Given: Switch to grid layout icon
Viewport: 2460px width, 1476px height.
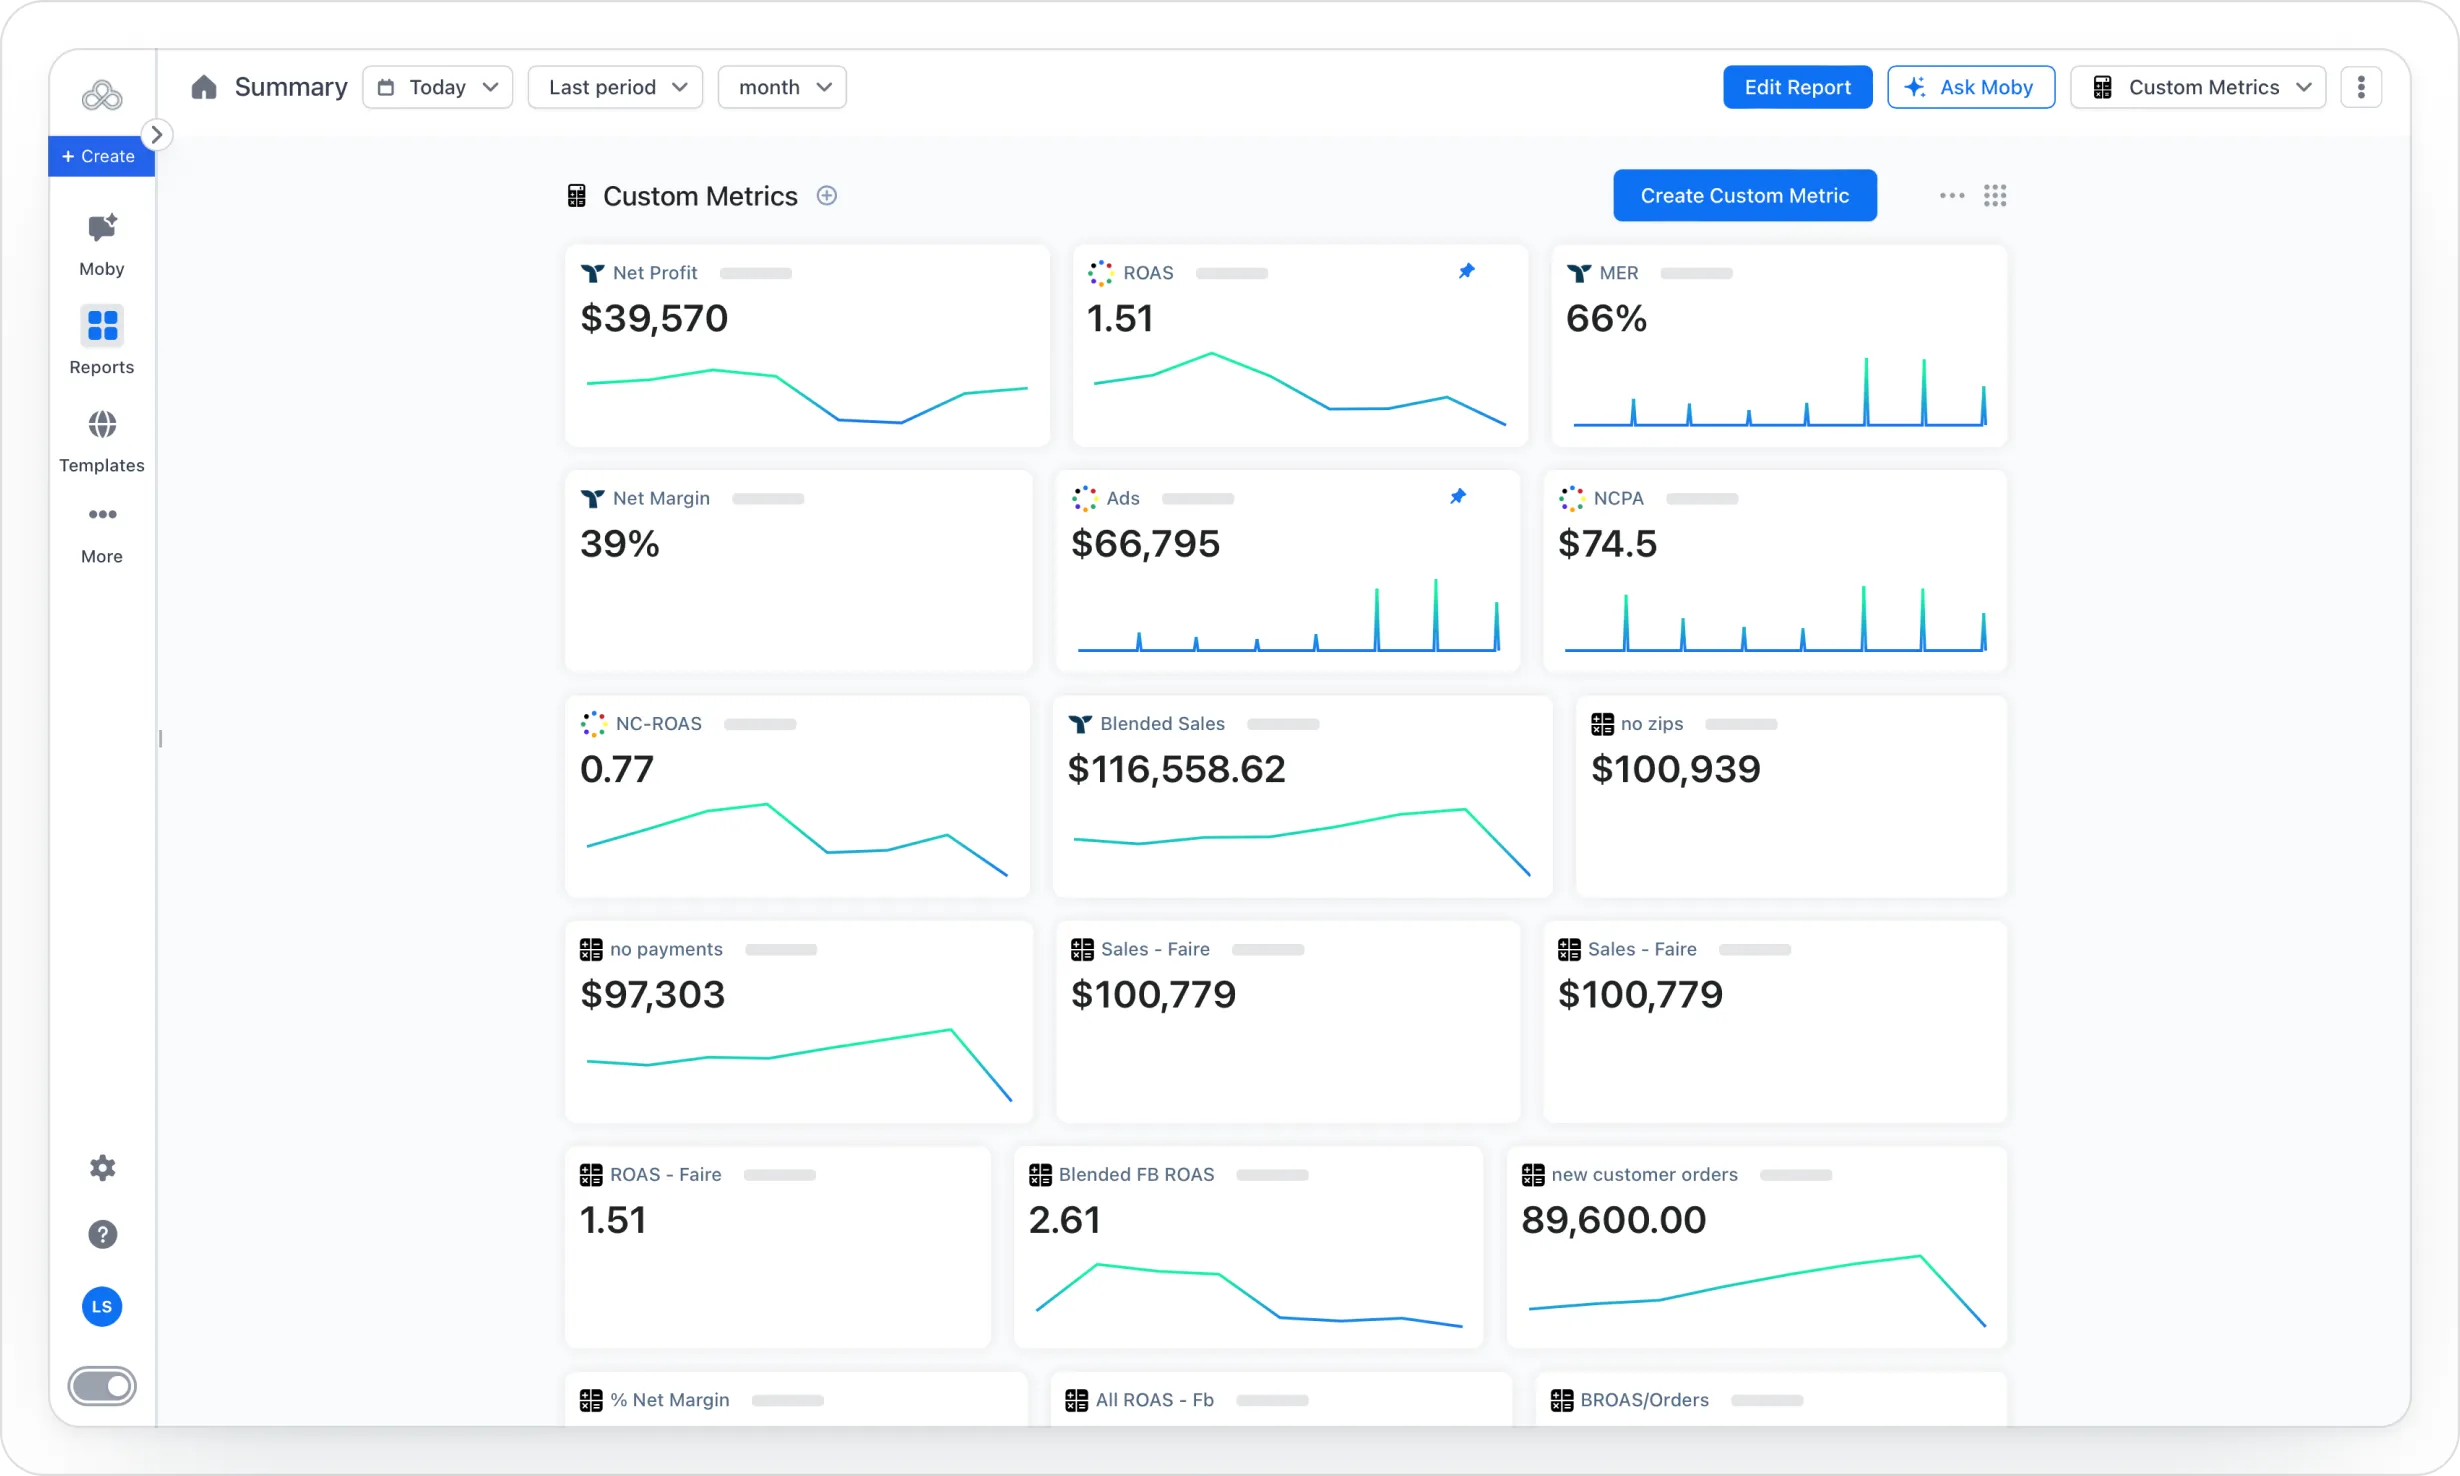Looking at the screenshot, I should (x=1995, y=196).
